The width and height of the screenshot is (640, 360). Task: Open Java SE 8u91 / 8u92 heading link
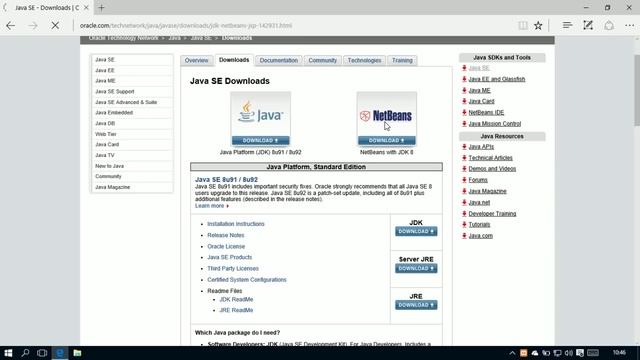[x=226, y=180]
